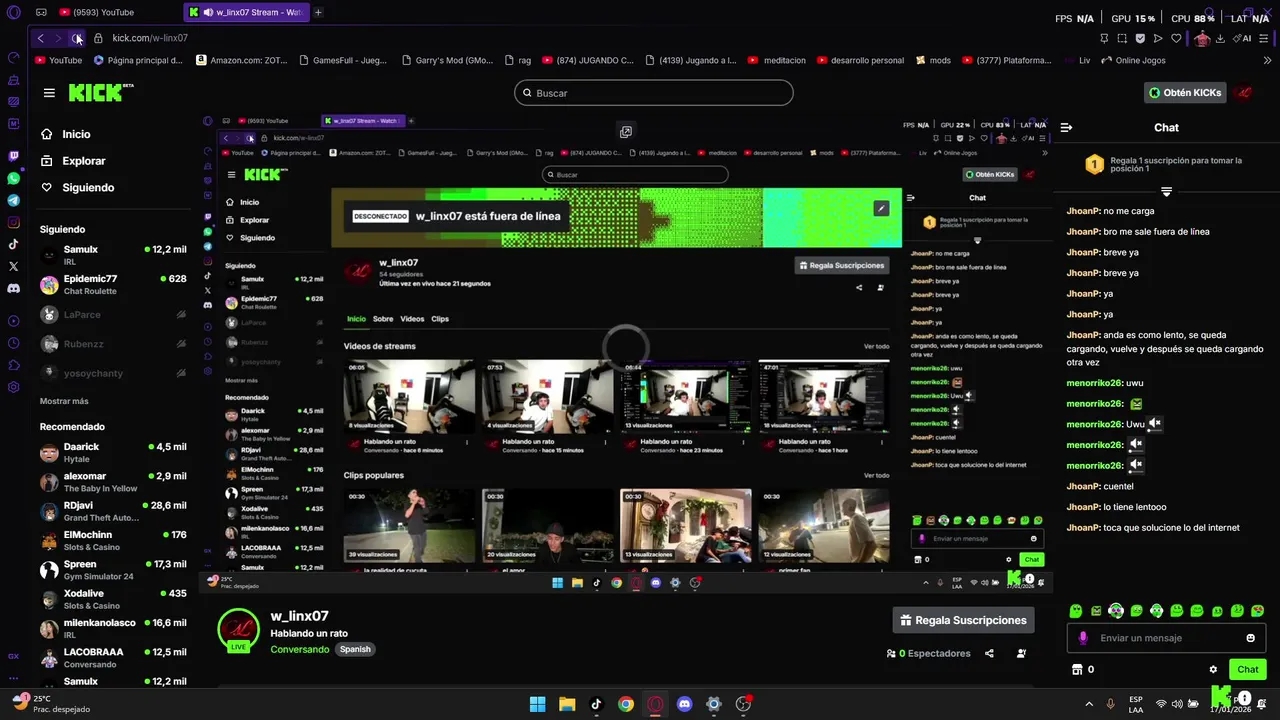Open the sidebar History clock icon
Viewport: 1280px width, 720px height.
(13, 343)
